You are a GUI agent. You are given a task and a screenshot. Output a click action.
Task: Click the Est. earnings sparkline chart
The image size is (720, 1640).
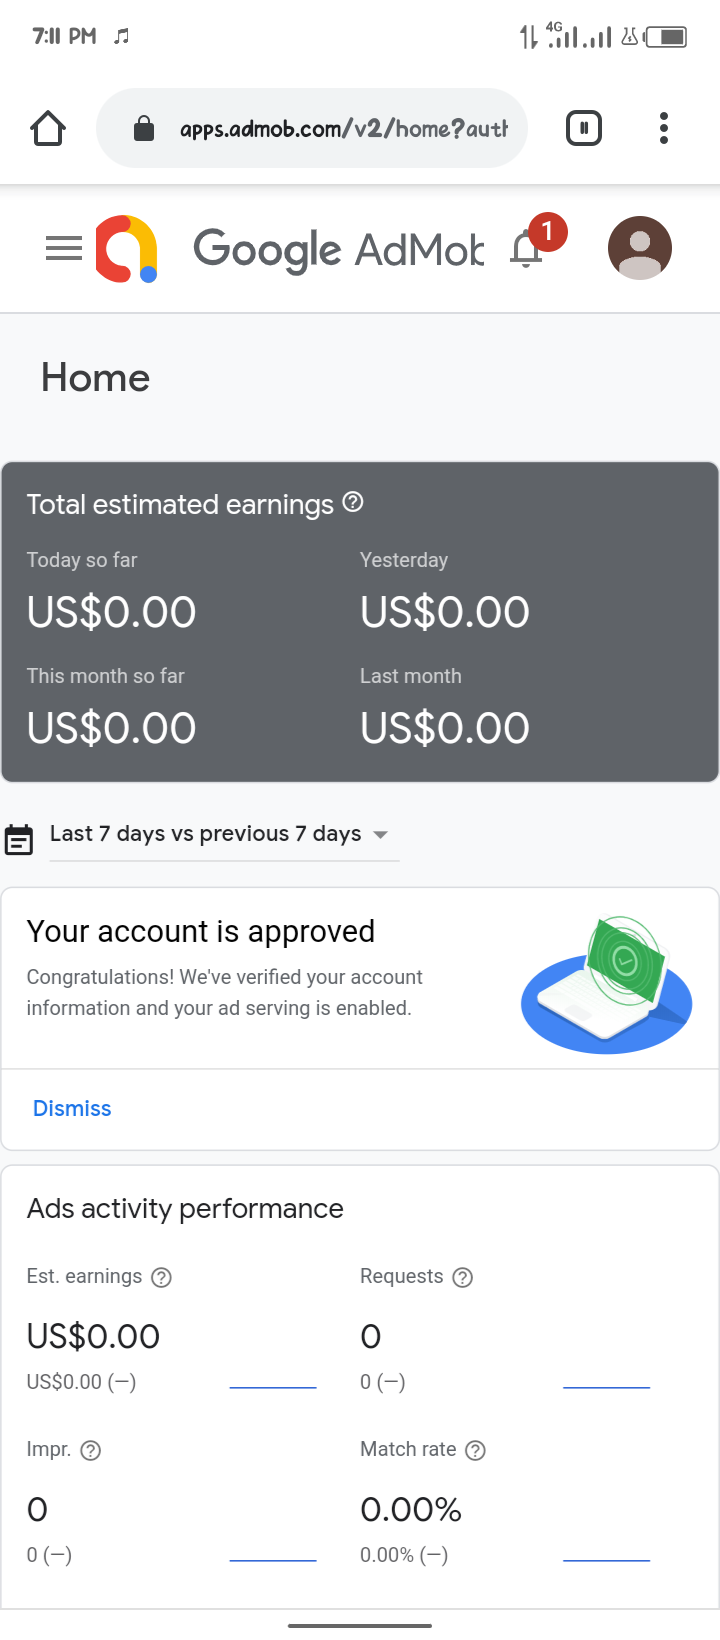pyautogui.click(x=272, y=1380)
